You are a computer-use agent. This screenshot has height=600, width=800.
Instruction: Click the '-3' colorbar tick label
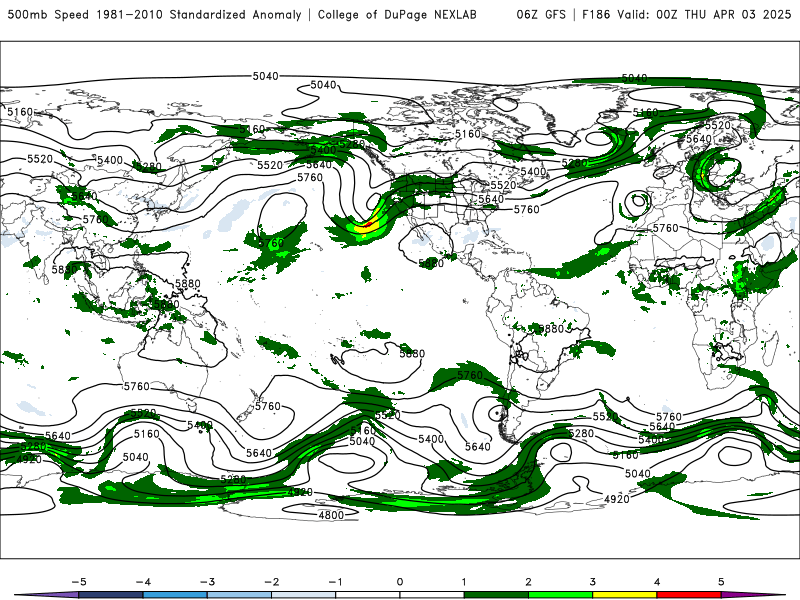[207, 582]
